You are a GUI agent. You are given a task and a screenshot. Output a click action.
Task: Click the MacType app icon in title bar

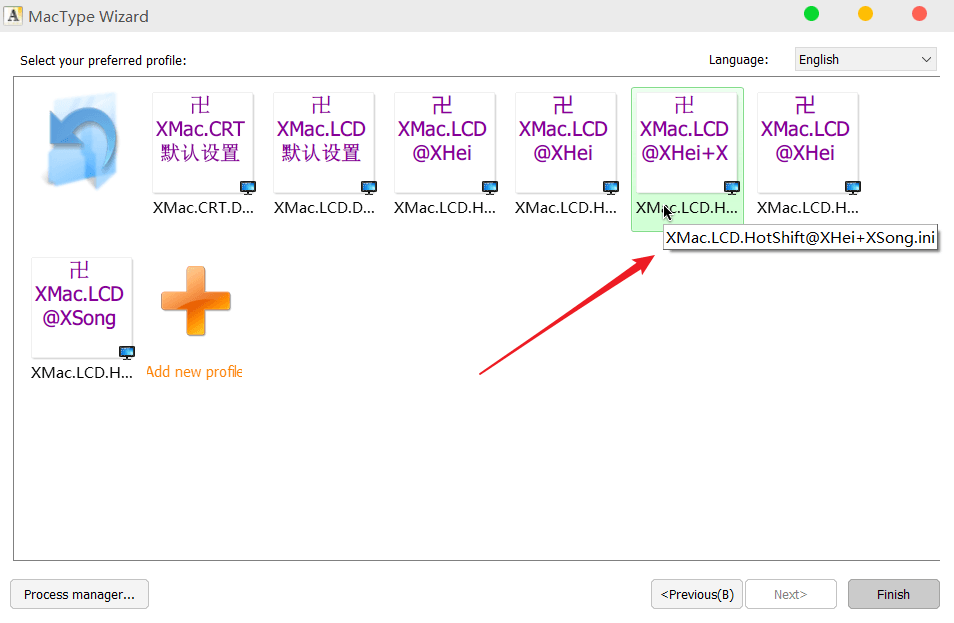pyautogui.click(x=13, y=15)
